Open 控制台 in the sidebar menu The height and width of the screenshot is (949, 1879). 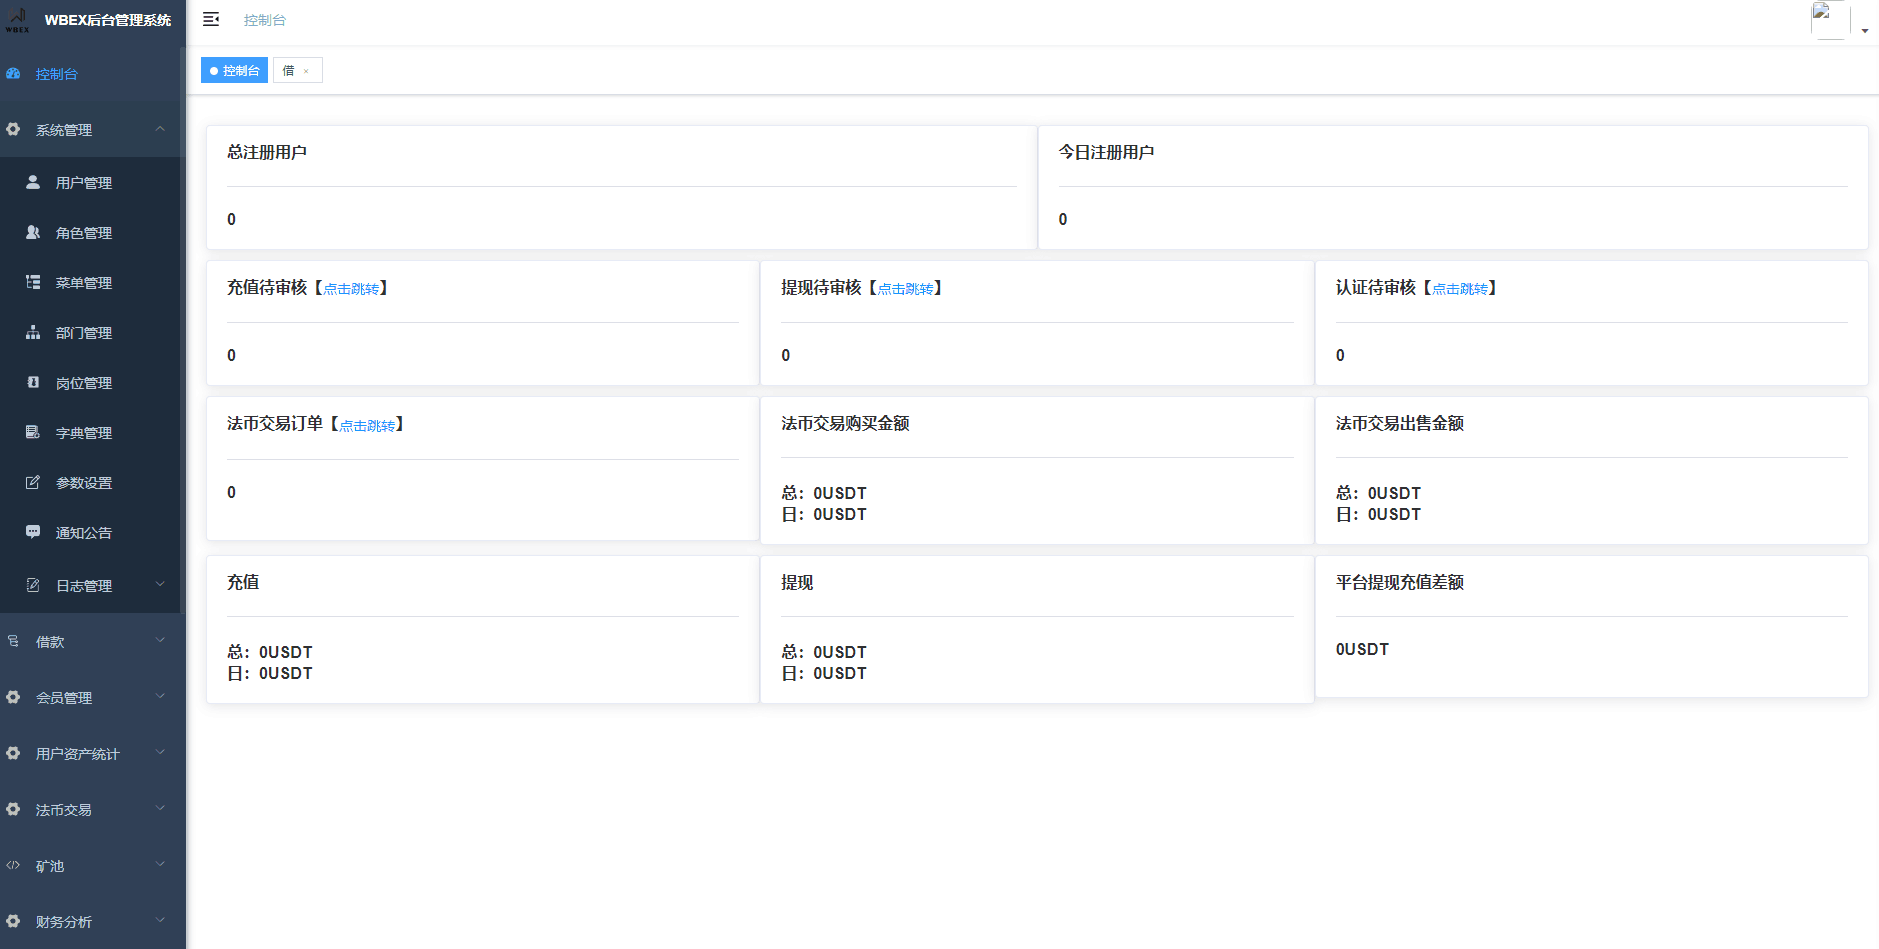[56, 74]
